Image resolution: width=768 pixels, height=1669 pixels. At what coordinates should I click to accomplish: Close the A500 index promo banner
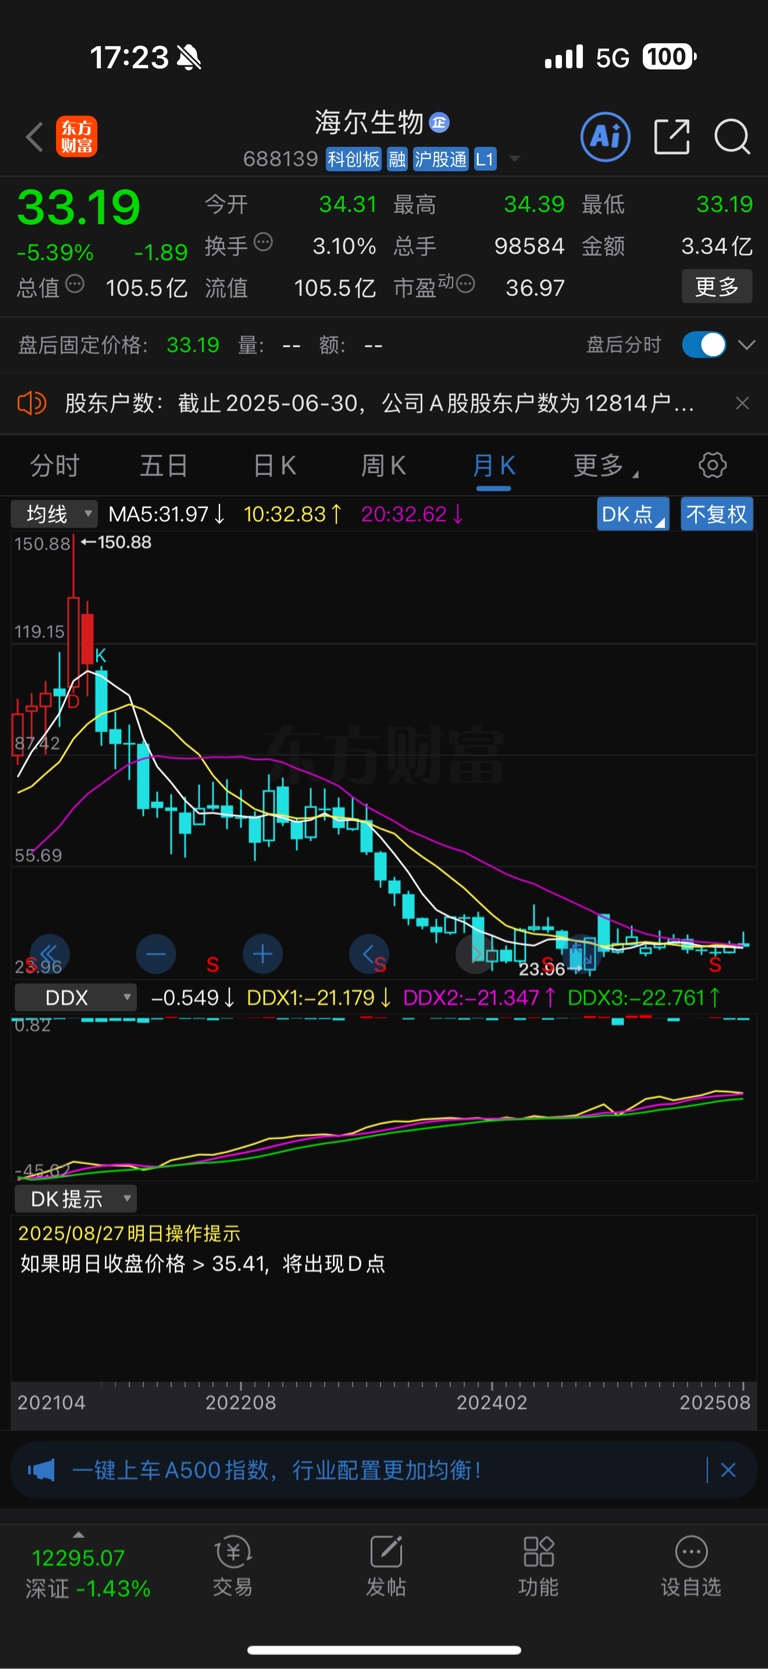(x=728, y=1470)
